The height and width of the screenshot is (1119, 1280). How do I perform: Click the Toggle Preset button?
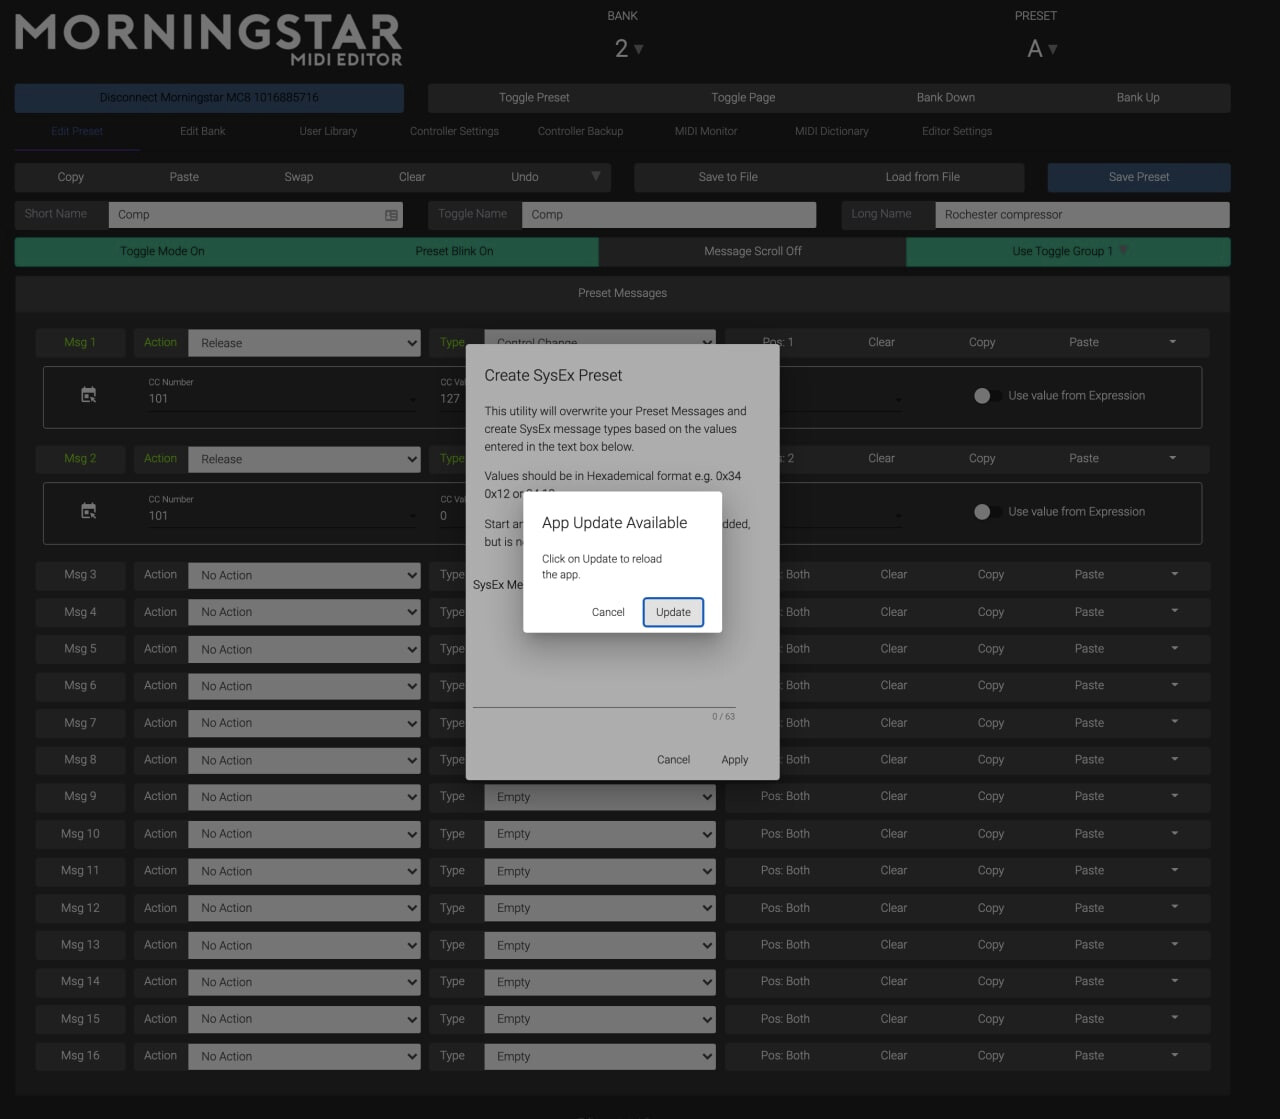coord(534,97)
